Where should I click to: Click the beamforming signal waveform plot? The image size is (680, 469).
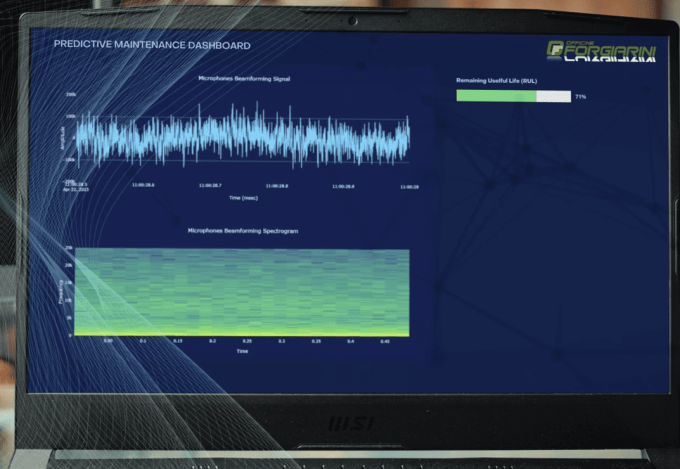[243, 137]
